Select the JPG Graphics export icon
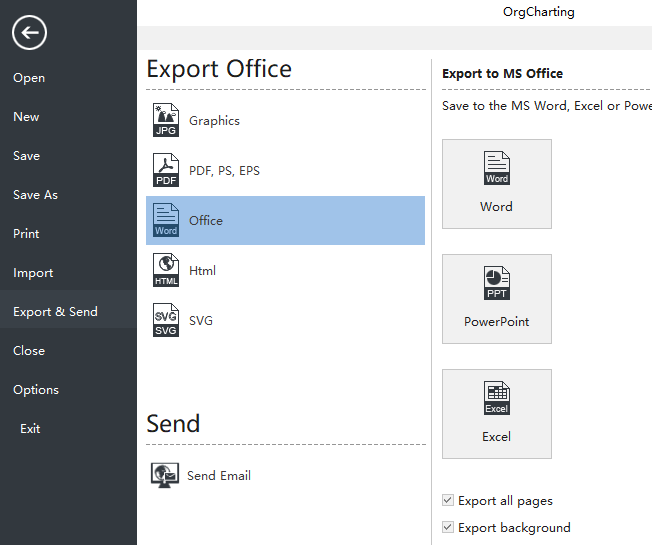Screen dimensions: 652x545 tap(166, 120)
